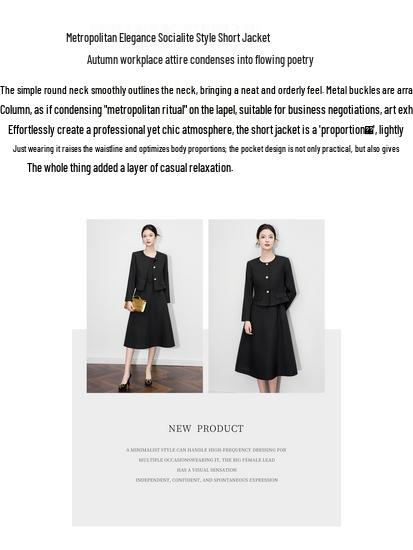Click the 'metropolitan ritual' description line

pos(206,110)
